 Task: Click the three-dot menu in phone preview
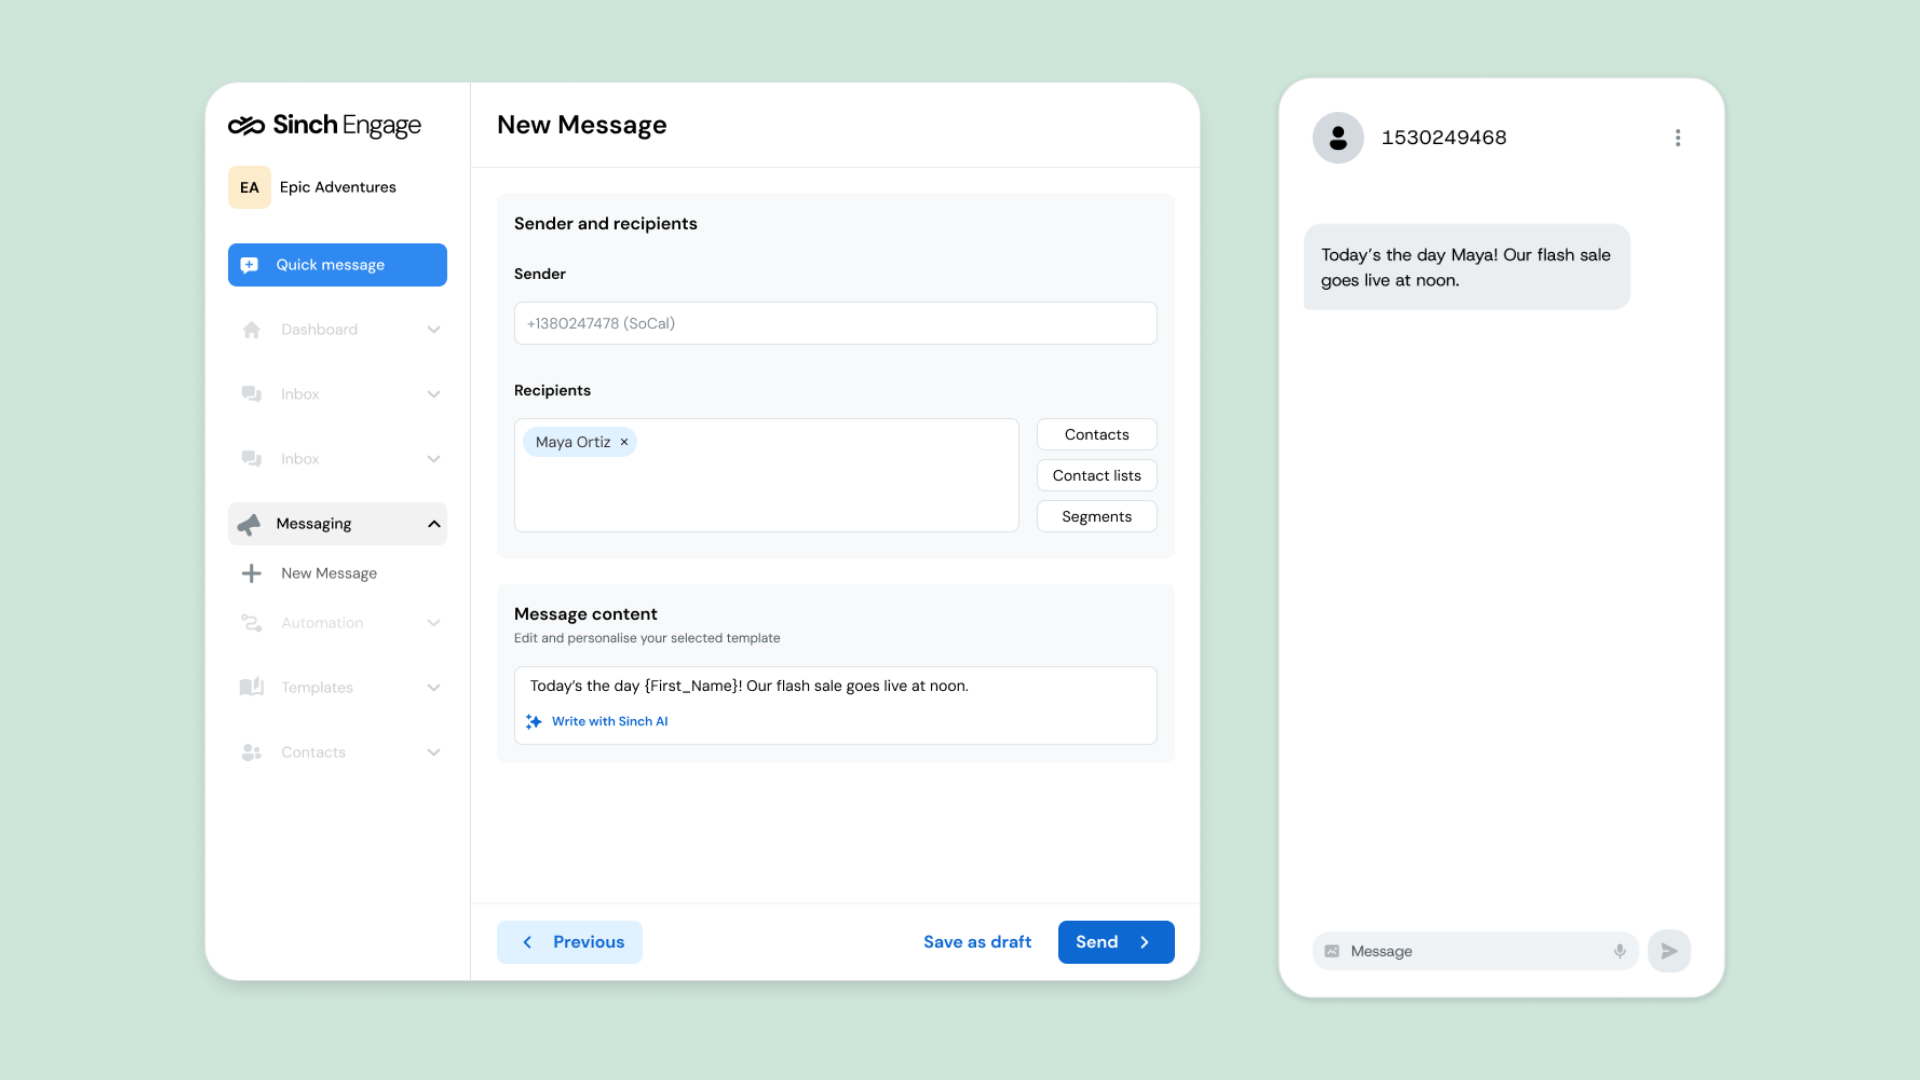point(1678,138)
